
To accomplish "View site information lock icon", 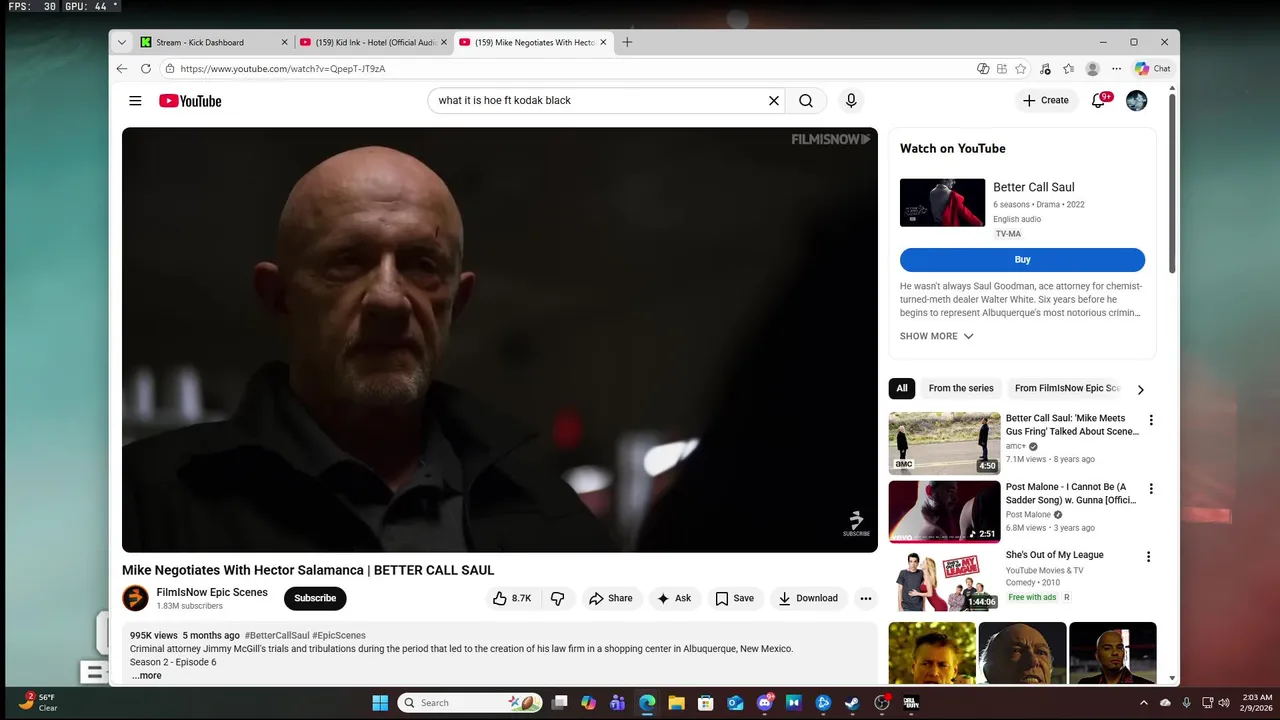I will (170, 69).
